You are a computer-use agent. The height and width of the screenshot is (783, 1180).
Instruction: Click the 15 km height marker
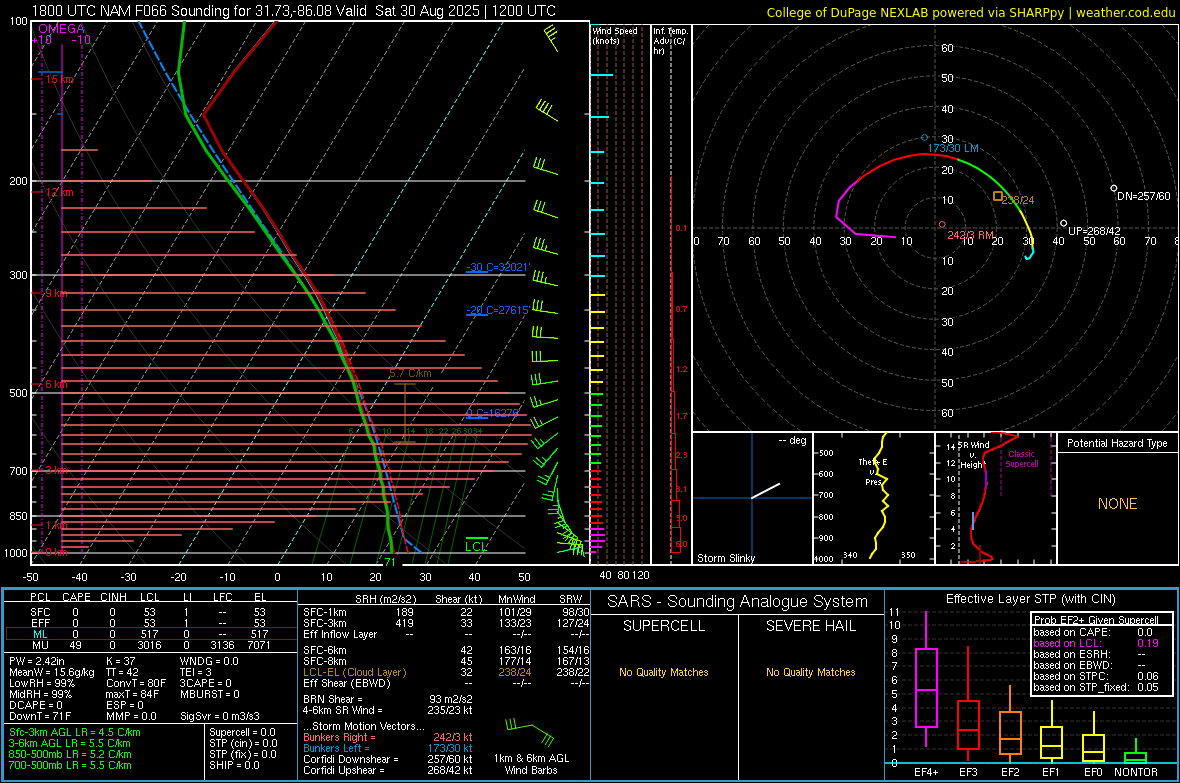click(x=59, y=79)
